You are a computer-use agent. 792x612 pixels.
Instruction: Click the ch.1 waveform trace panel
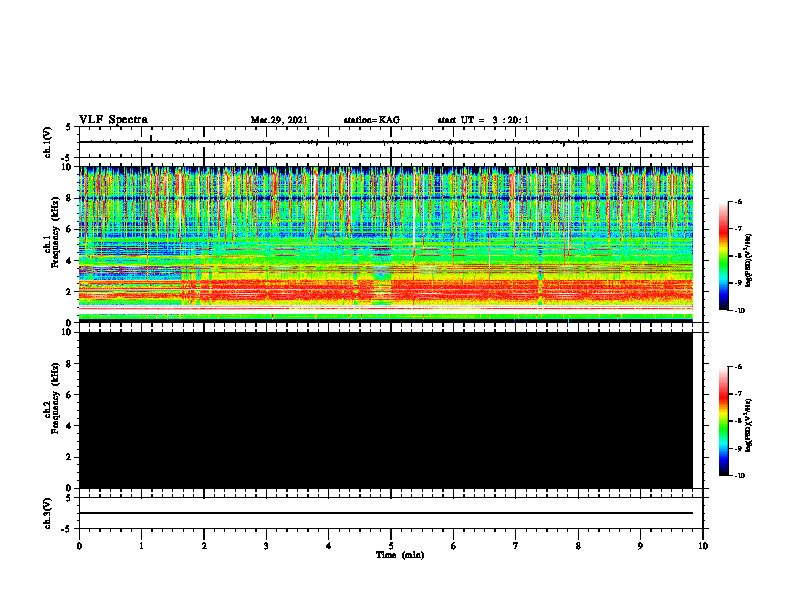pyautogui.click(x=391, y=142)
